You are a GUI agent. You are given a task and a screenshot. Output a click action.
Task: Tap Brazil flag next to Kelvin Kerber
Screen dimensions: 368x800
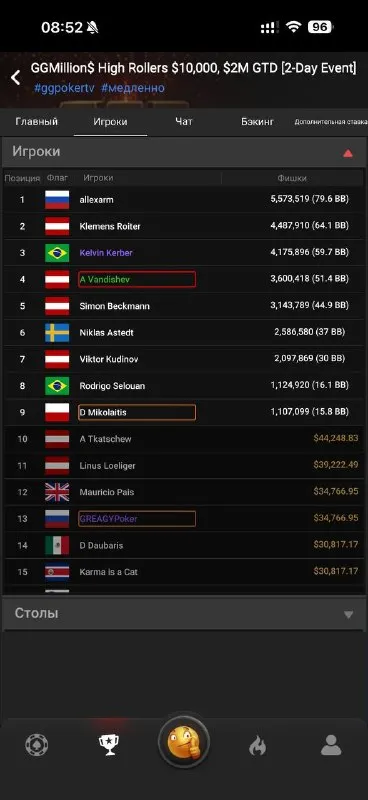[57, 253]
